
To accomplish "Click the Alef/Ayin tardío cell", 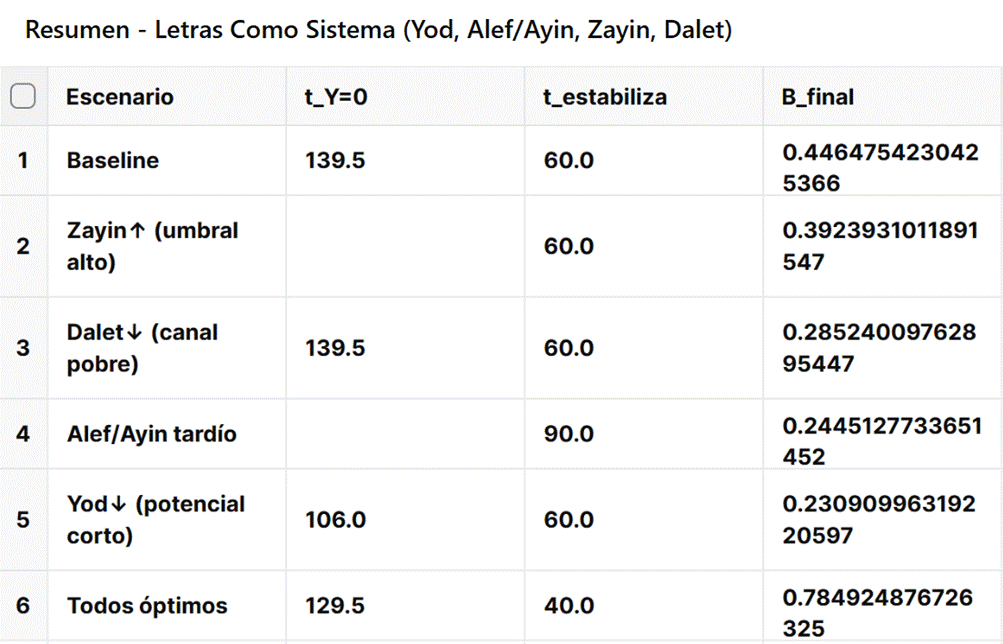I will [x=152, y=434].
